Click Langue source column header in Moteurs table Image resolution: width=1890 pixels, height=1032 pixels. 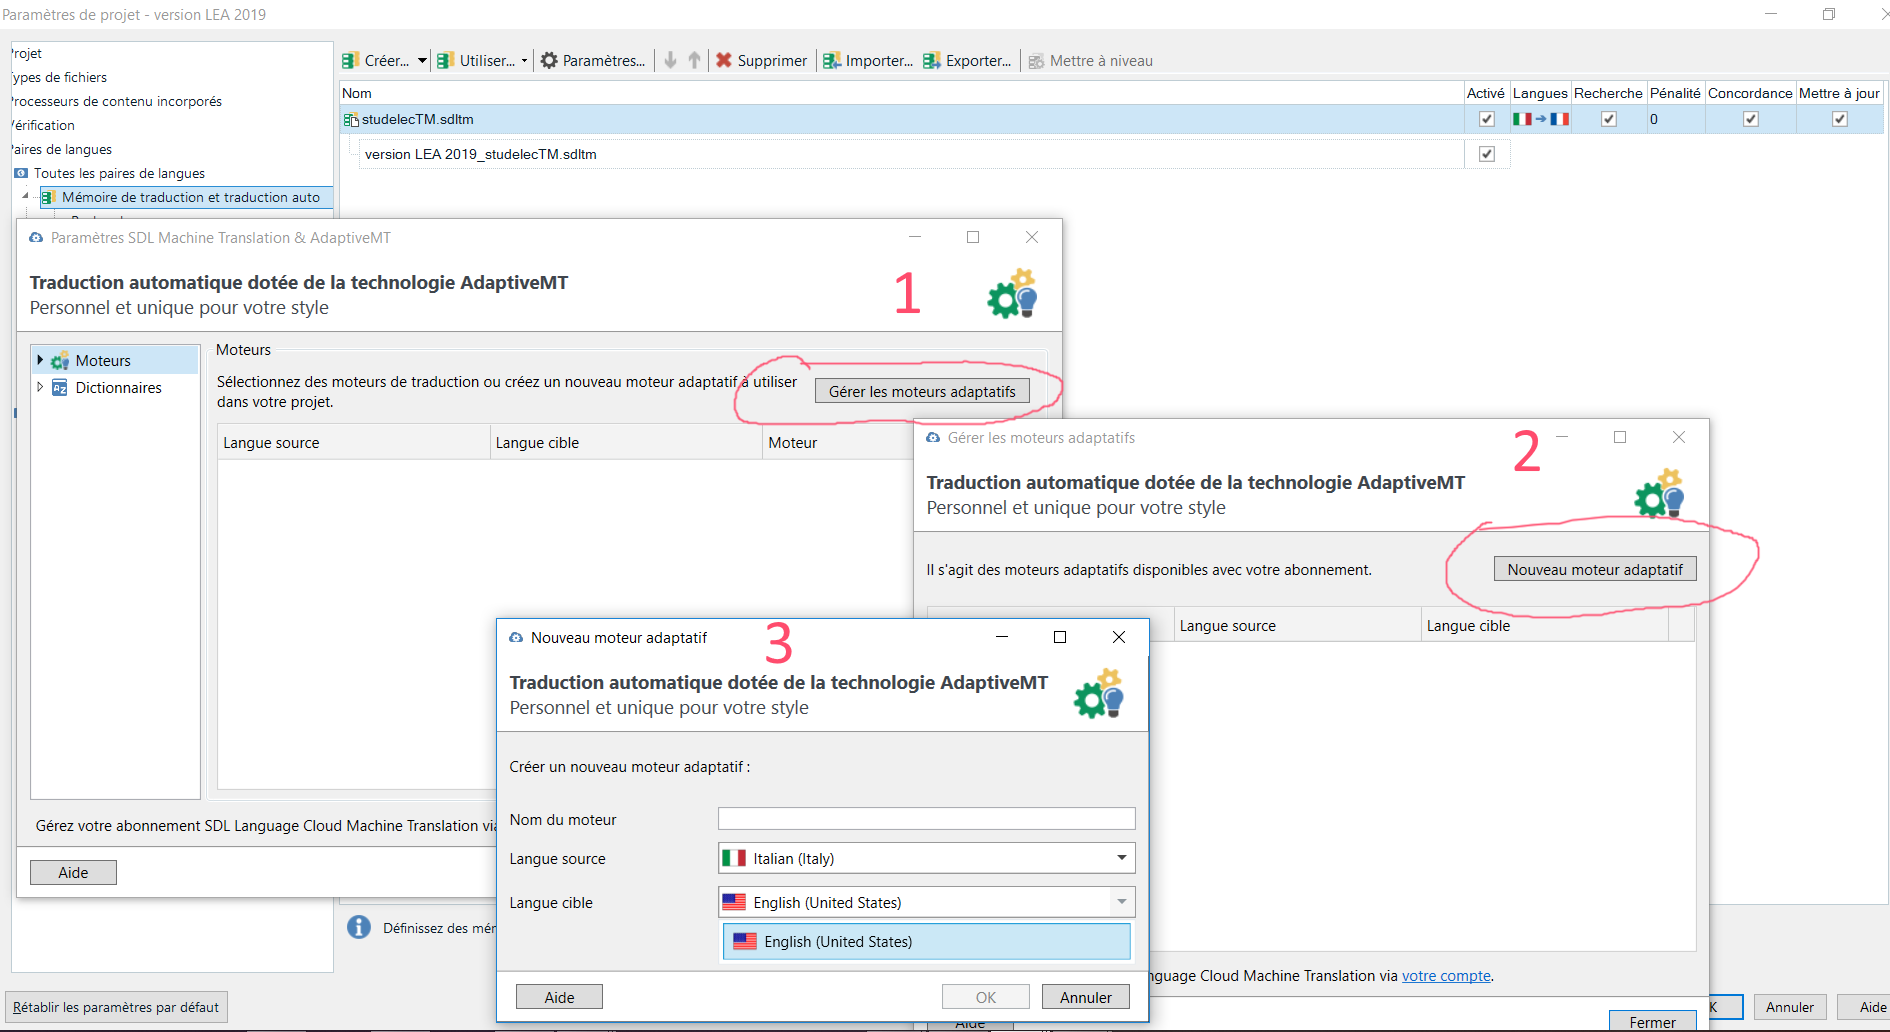(x=353, y=442)
